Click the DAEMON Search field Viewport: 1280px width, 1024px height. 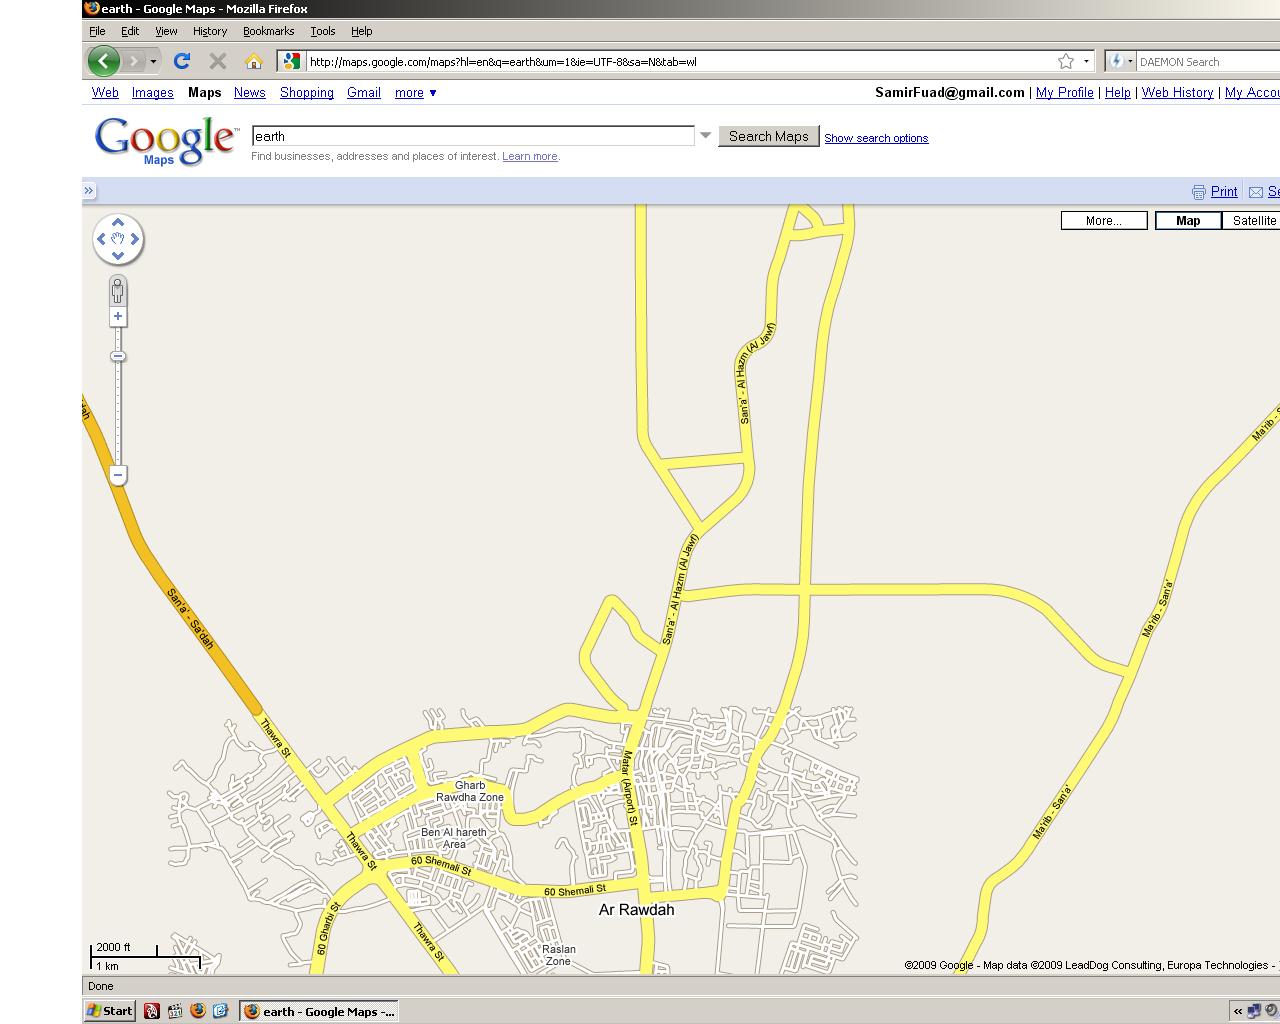coord(1208,61)
